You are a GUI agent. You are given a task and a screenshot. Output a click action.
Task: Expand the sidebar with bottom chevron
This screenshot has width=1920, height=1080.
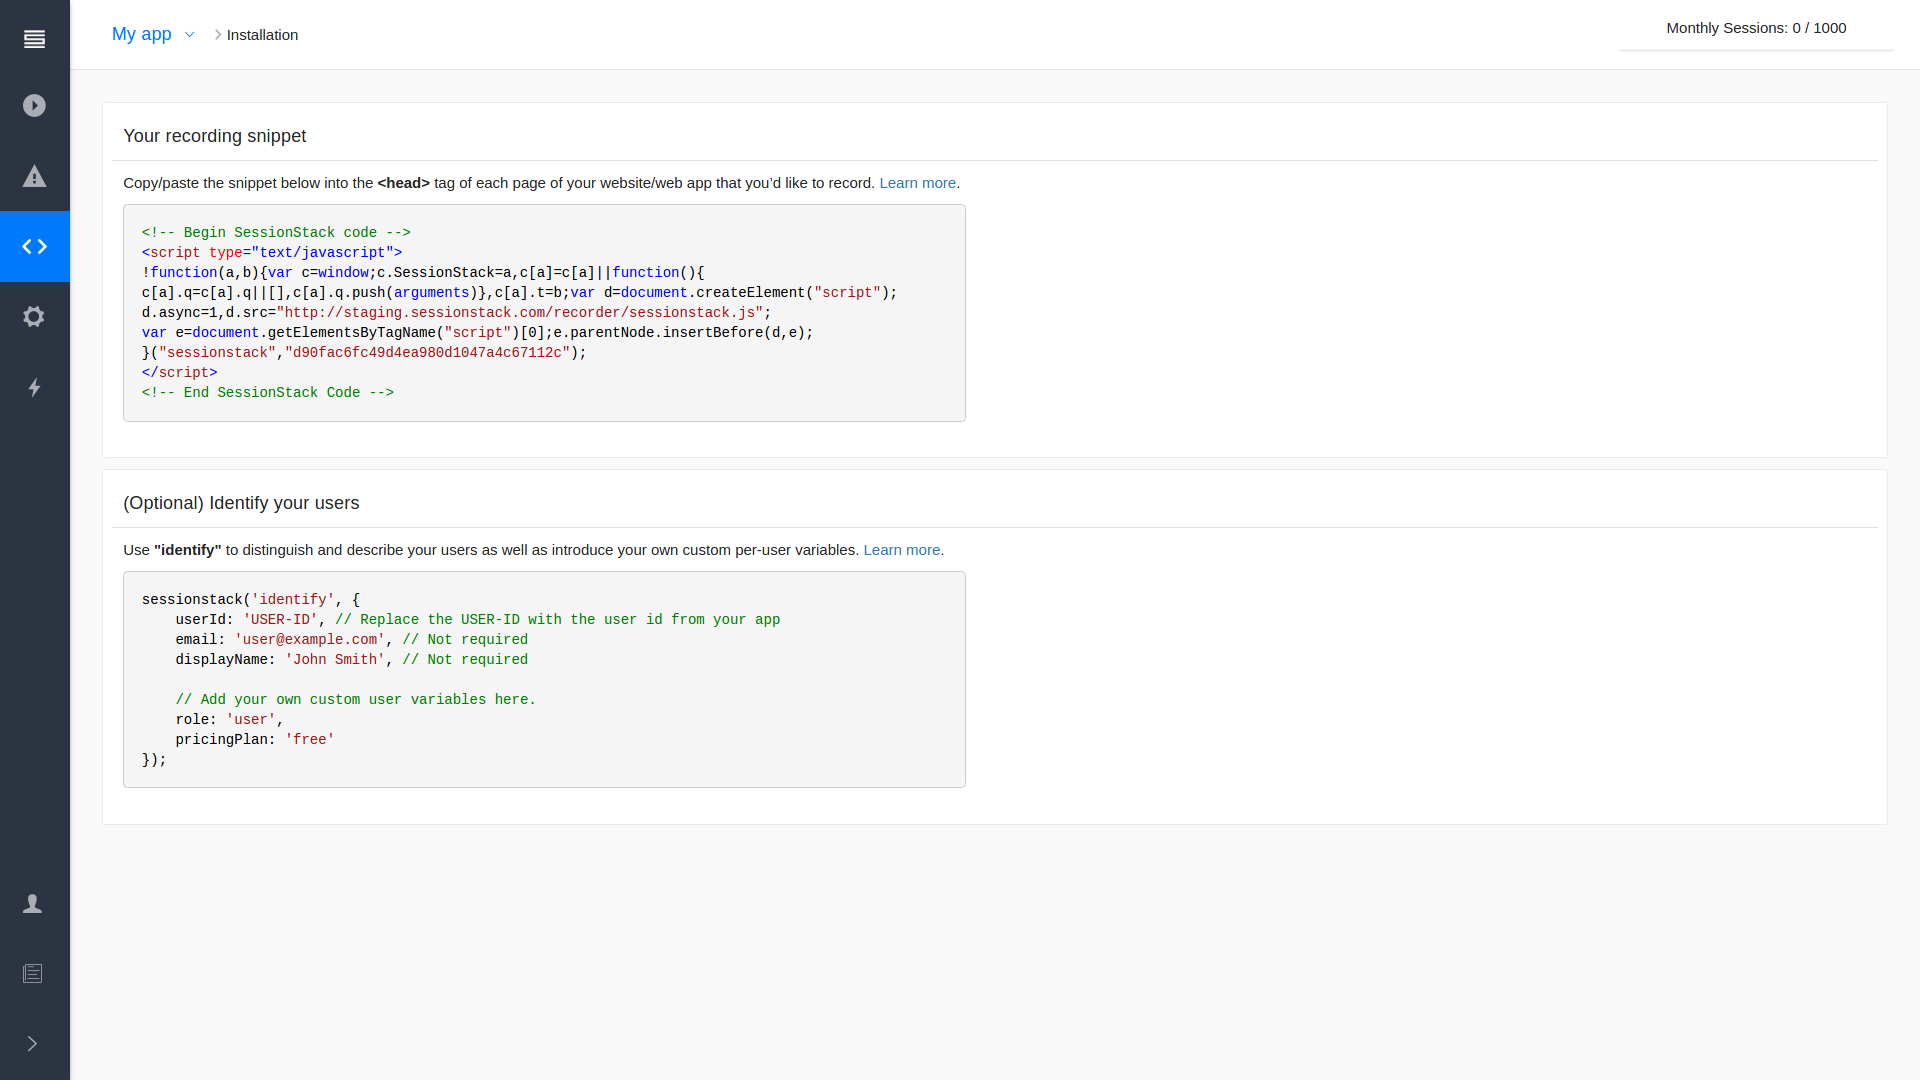[33, 1044]
